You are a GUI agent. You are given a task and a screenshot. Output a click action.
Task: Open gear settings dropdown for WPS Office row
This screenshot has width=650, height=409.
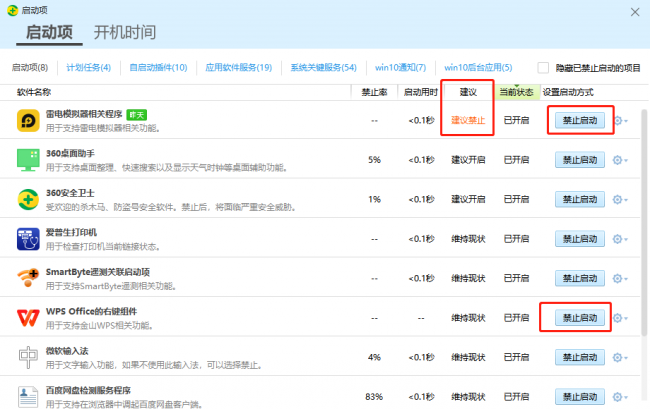click(x=621, y=318)
